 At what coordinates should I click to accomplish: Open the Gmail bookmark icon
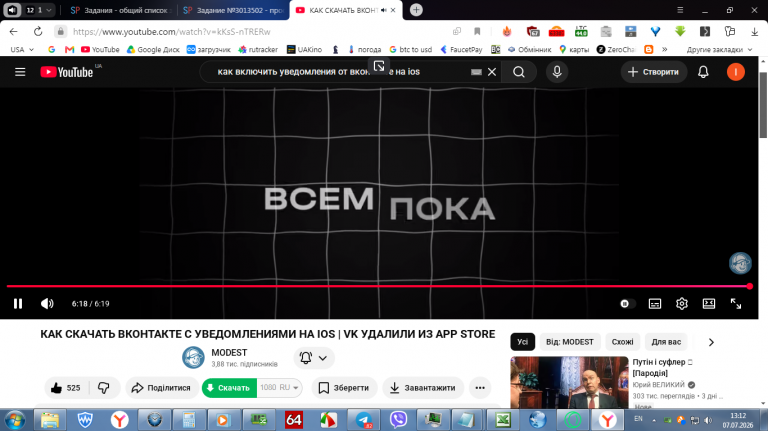[69, 49]
